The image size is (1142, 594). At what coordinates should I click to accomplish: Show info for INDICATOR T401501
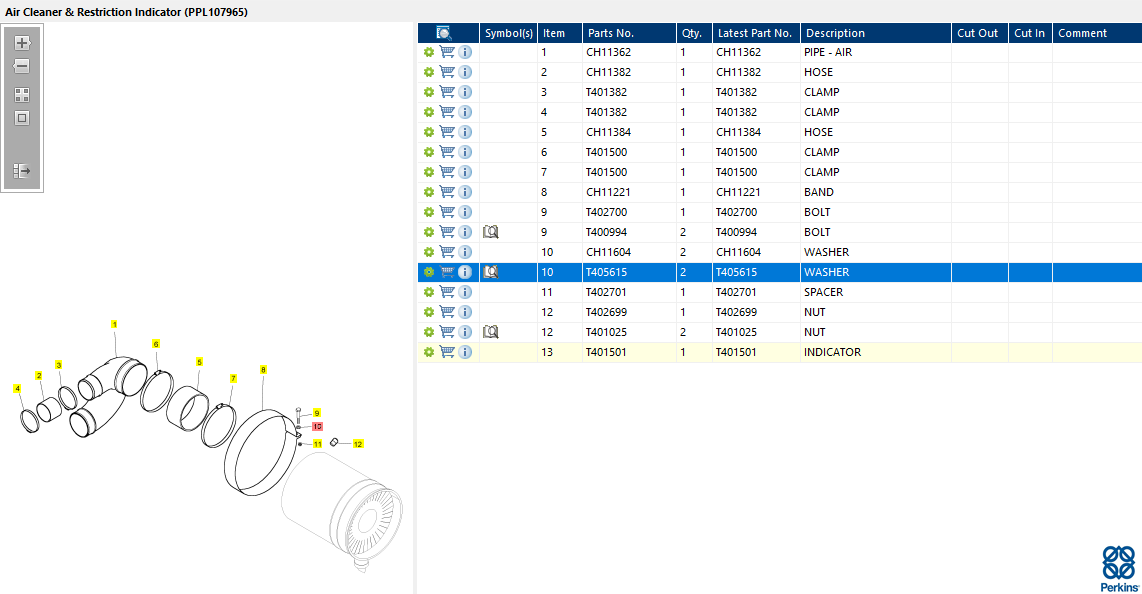(465, 352)
